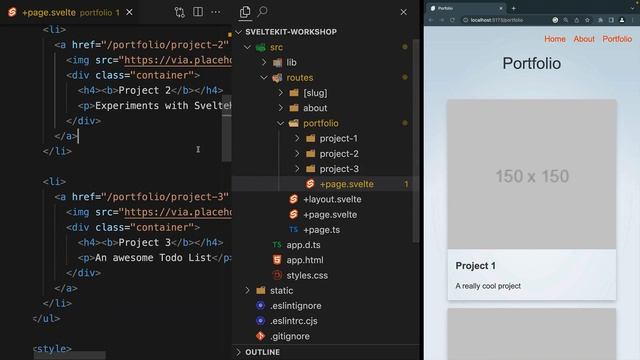Select the +page.svelte portfolio editor tab
This screenshot has height=360, width=640.
(69, 13)
